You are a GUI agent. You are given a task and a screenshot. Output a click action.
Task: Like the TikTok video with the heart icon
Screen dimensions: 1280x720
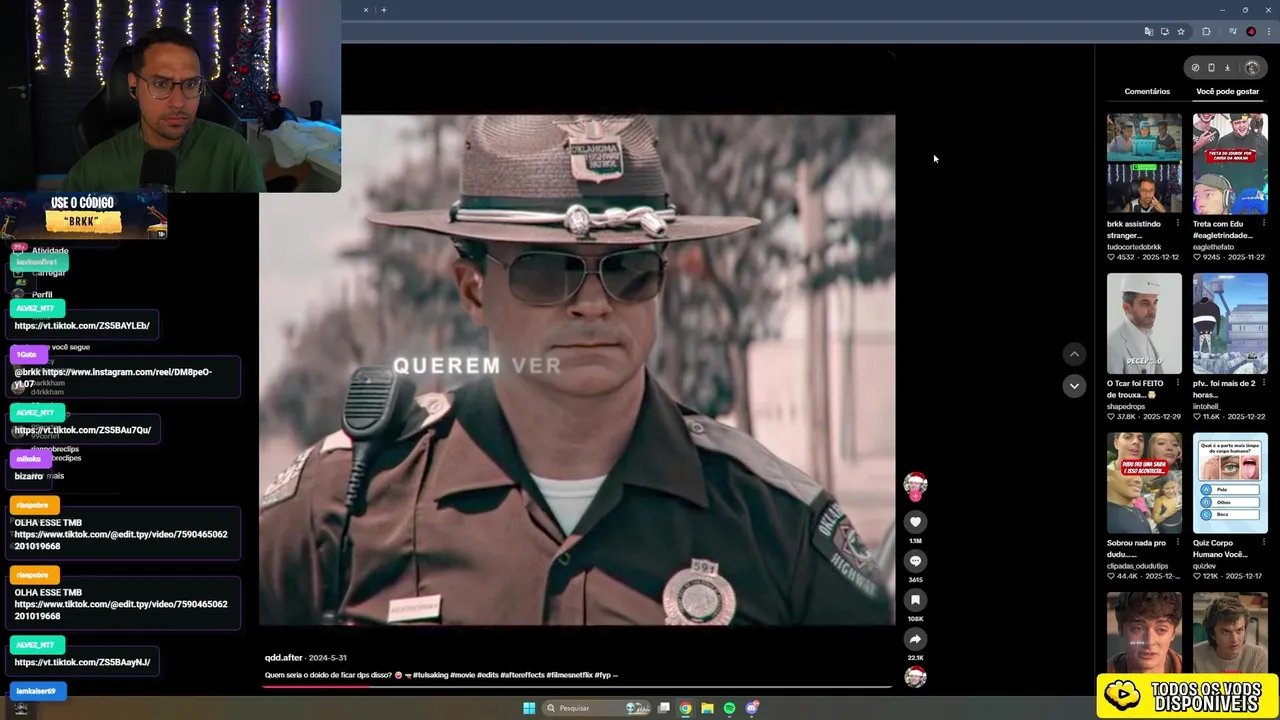click(915, 522)
